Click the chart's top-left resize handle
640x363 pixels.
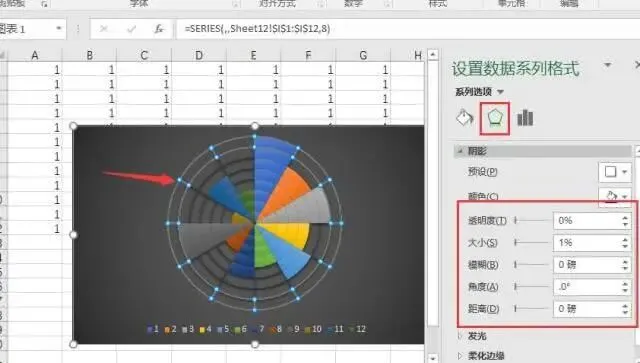(x=73, y=126)
